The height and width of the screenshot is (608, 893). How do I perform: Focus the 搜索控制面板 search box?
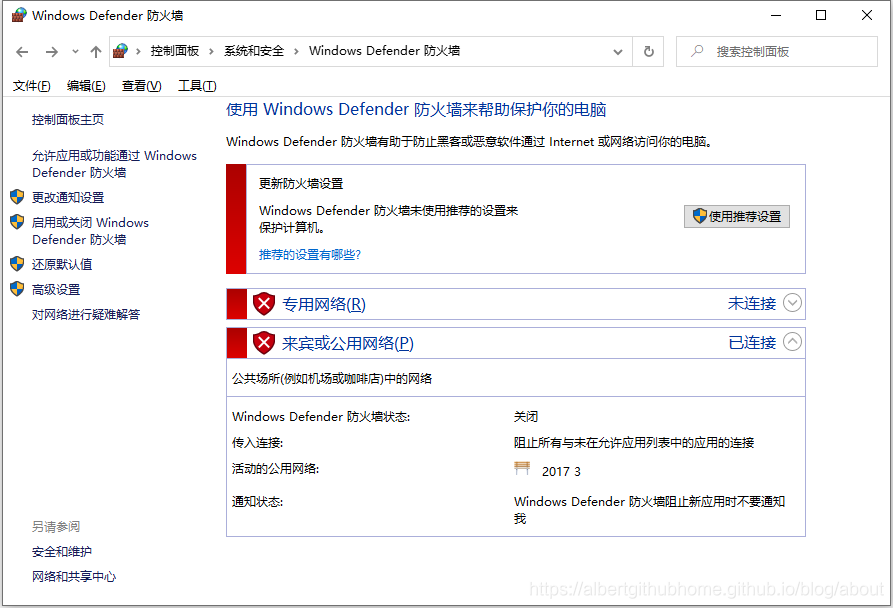point(777,52)
